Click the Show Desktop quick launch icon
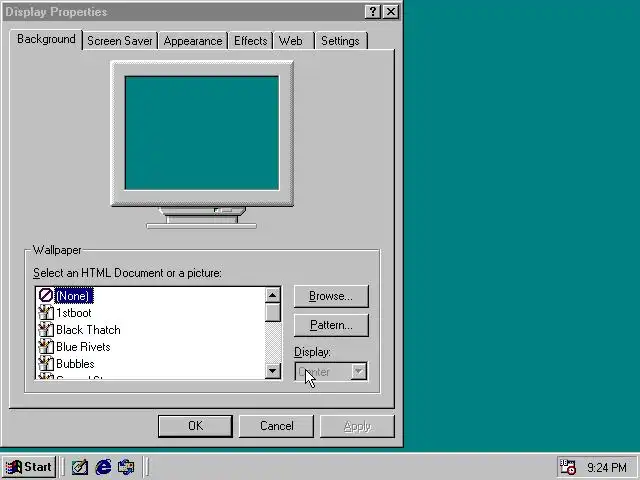Viewport: 640px width, 480px height. pos(80,467)
